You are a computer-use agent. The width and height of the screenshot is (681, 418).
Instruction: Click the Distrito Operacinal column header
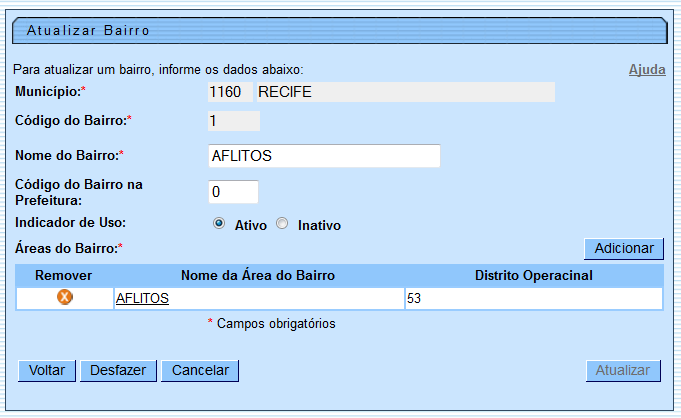[534, 275]
